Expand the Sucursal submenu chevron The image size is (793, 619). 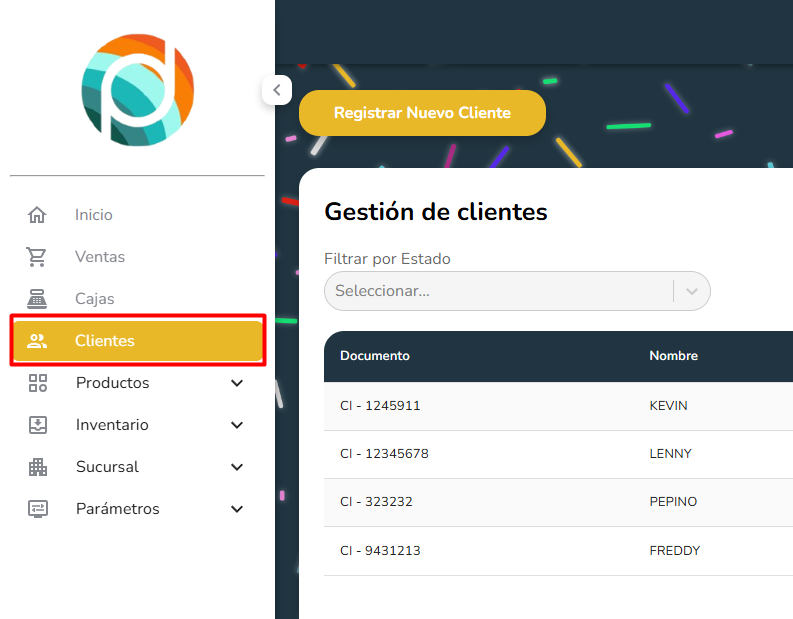click(x=237, y=467)
